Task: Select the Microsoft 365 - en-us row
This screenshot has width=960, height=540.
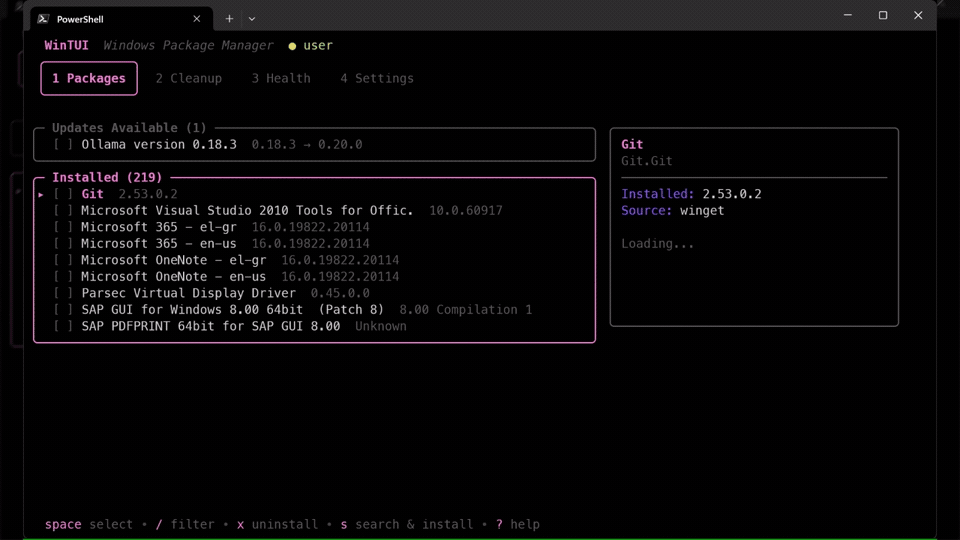Action: click(314, 244)
